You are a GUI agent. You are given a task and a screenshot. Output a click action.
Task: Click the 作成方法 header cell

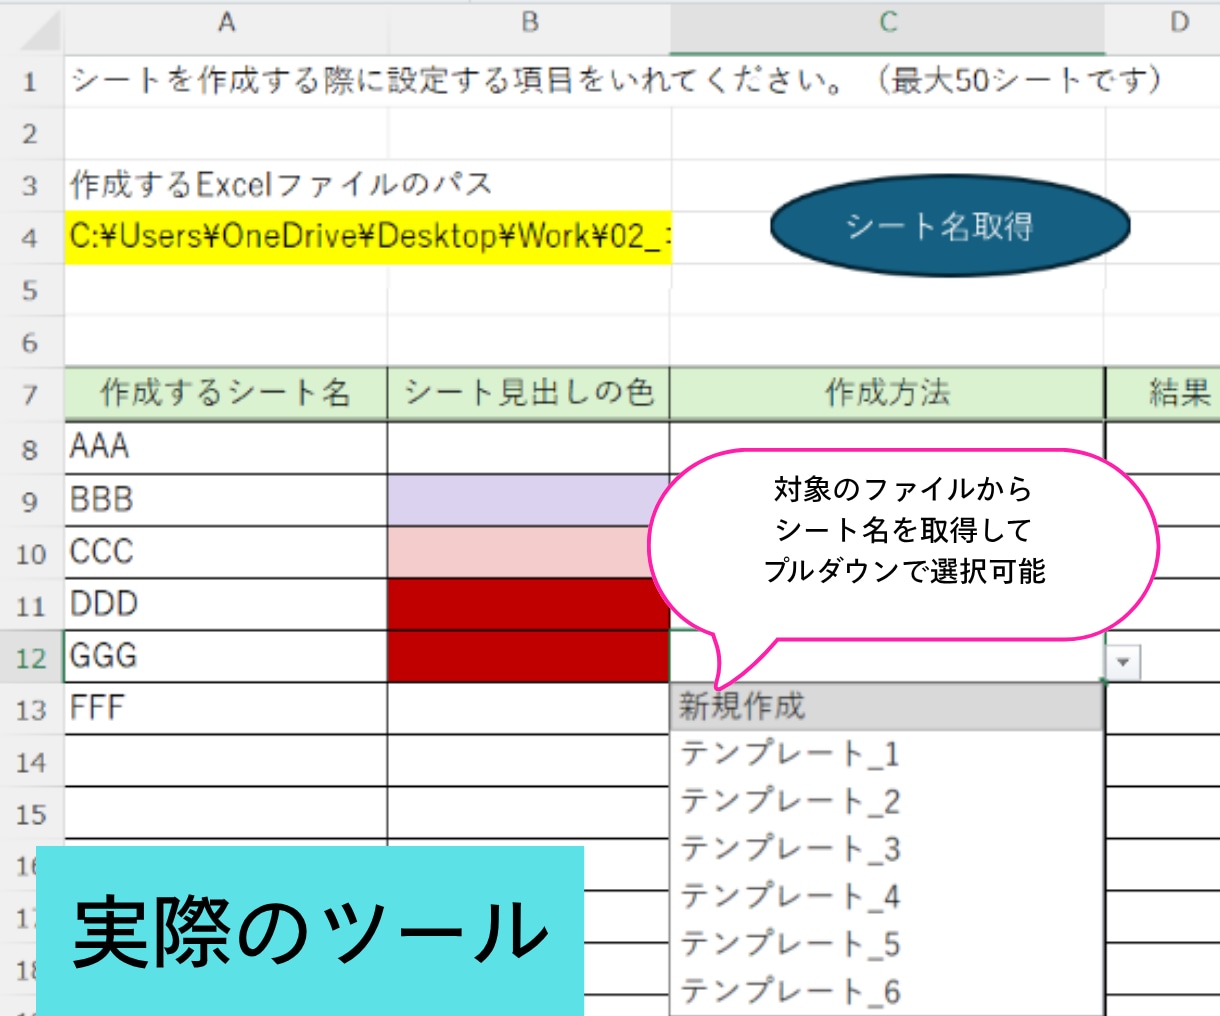tap(888, 393)
